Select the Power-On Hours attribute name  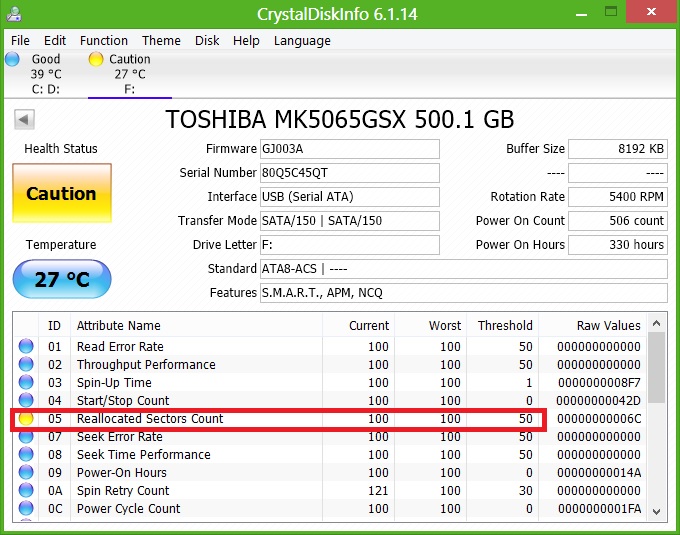(x=121, y=472)
